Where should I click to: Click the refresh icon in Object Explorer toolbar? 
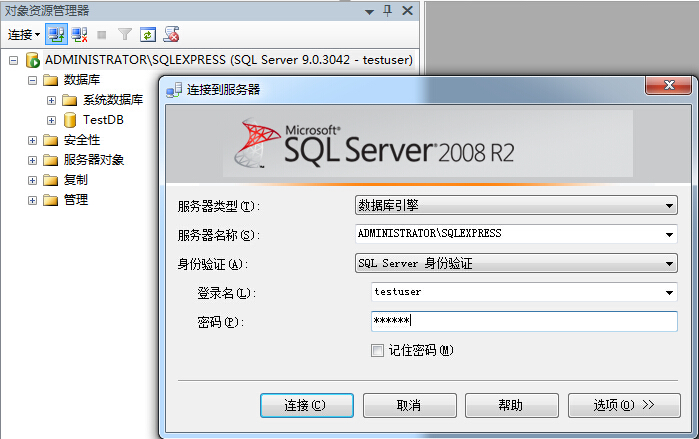(148, 34)
